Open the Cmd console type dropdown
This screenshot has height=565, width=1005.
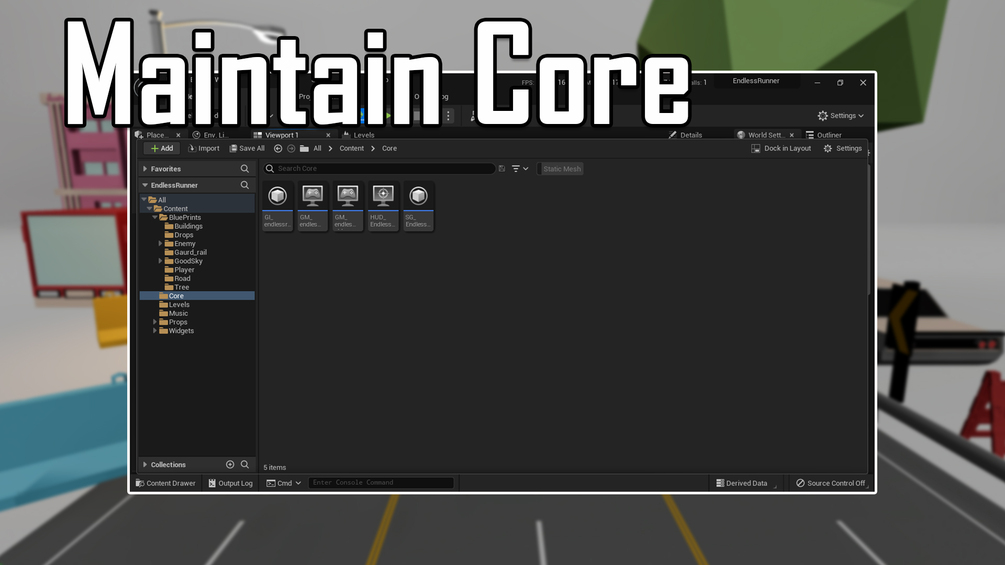(283, 483)
